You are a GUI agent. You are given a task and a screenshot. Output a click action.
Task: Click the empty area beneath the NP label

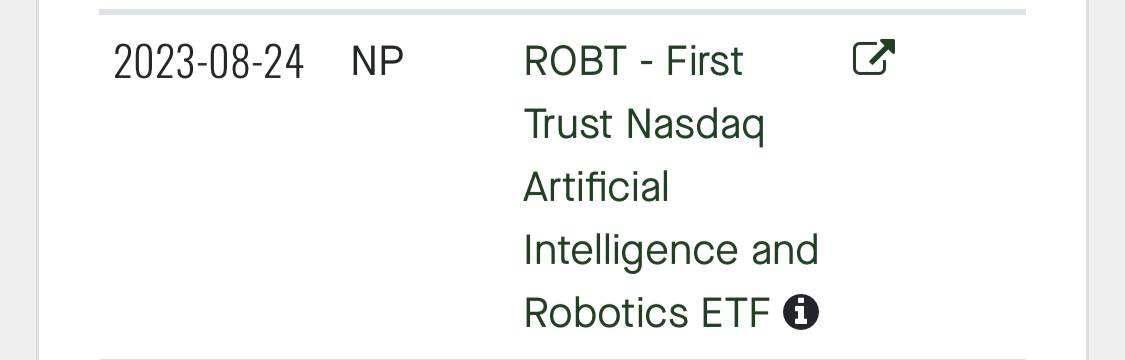click(423, 215)
